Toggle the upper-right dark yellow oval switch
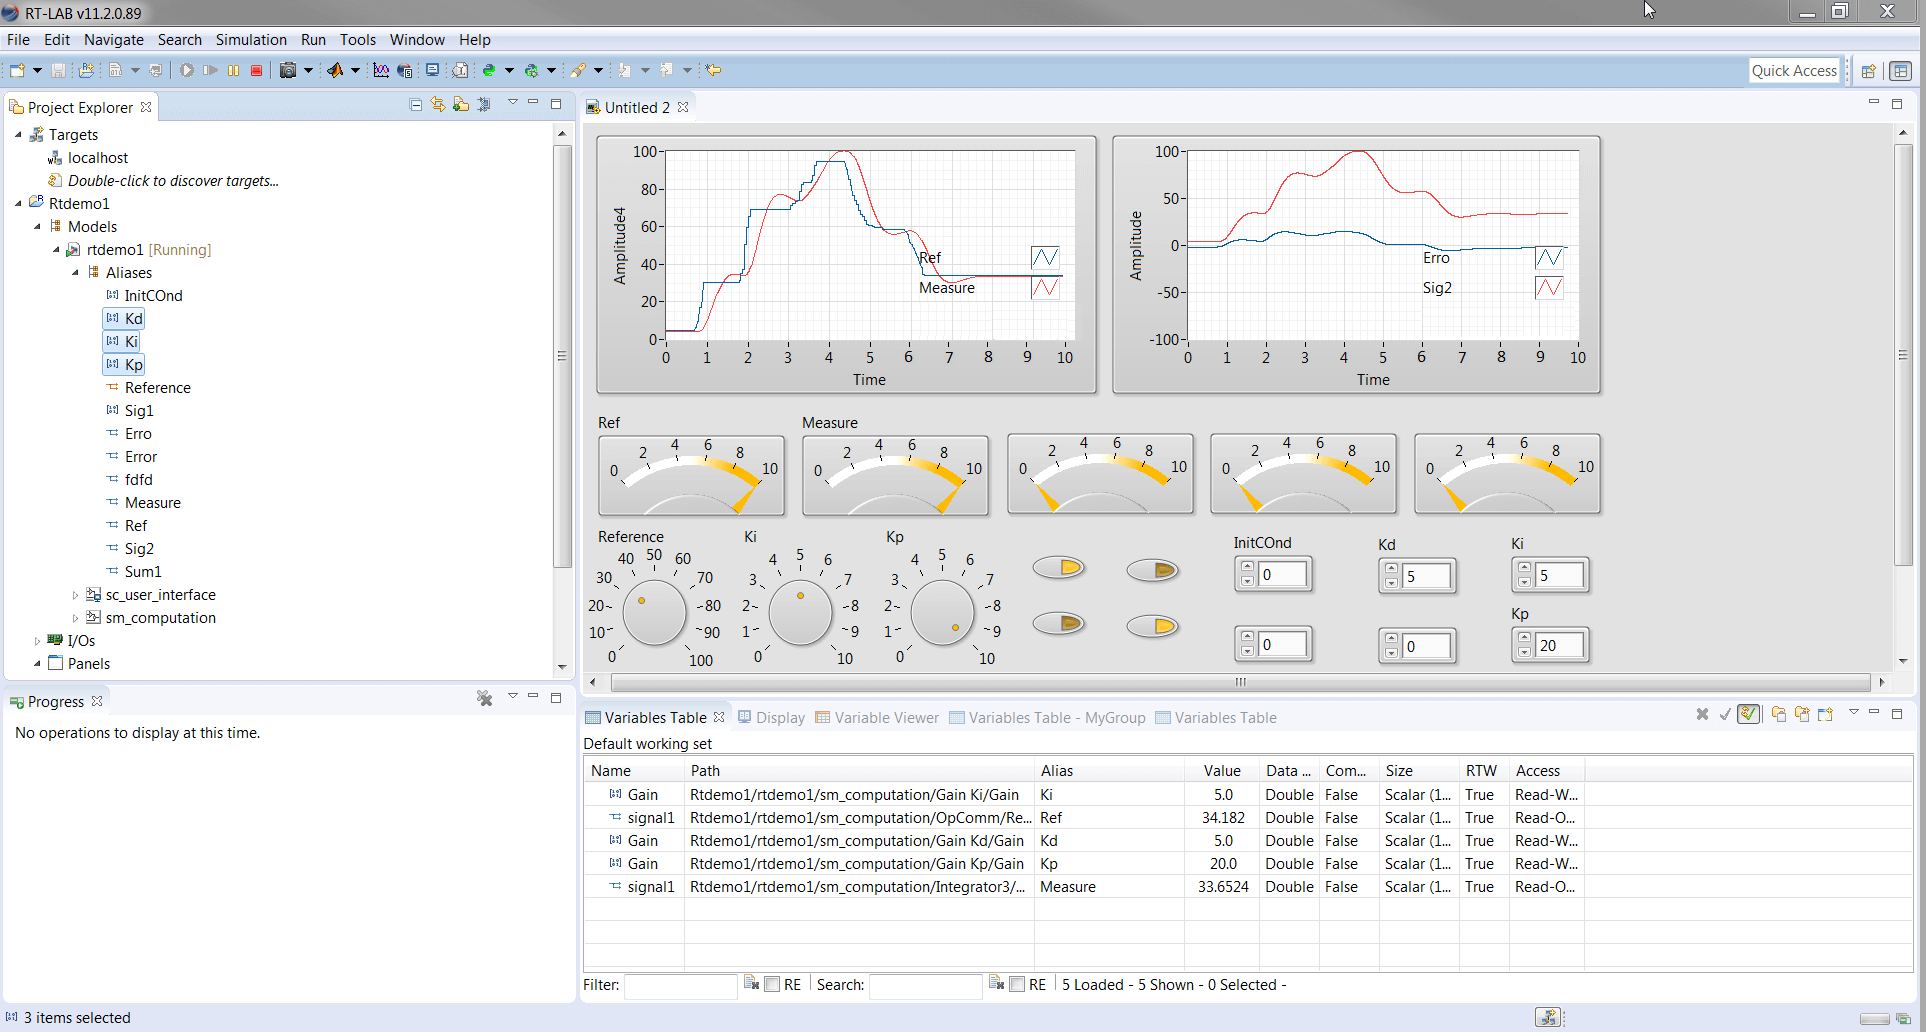 click(x=1153, y=570)
